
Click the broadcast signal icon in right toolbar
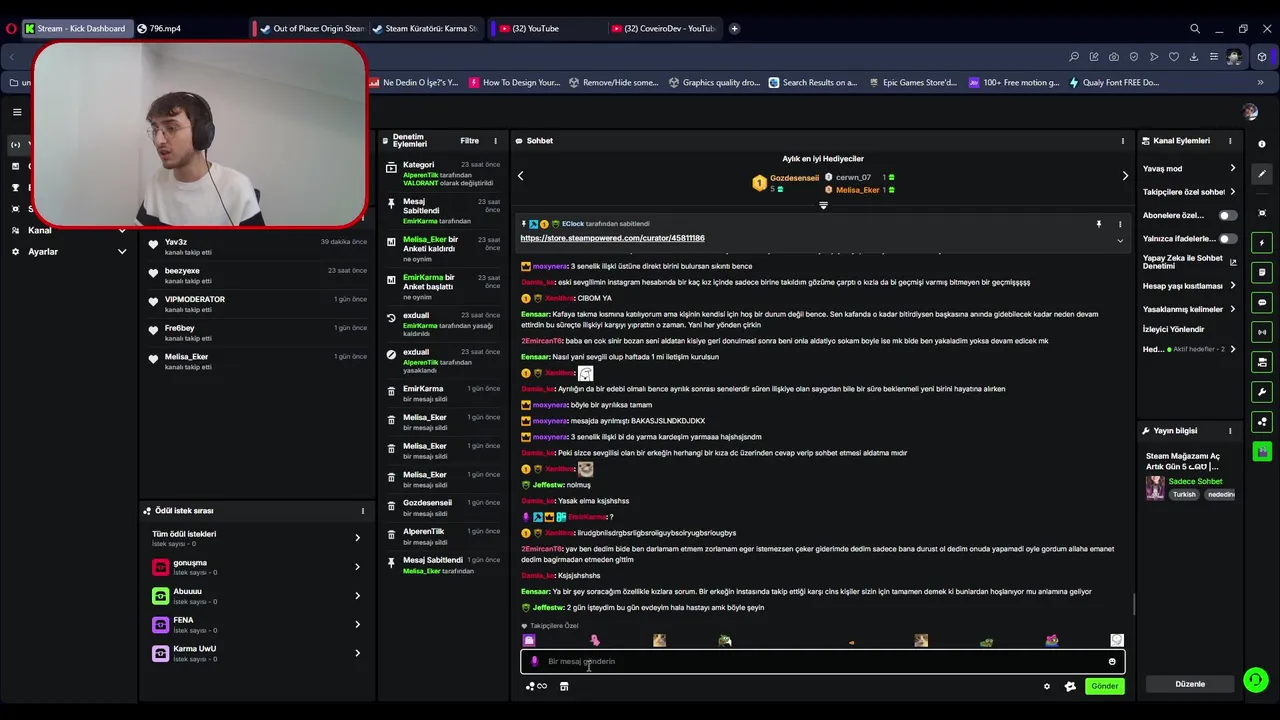click(x=1262, y=332)
